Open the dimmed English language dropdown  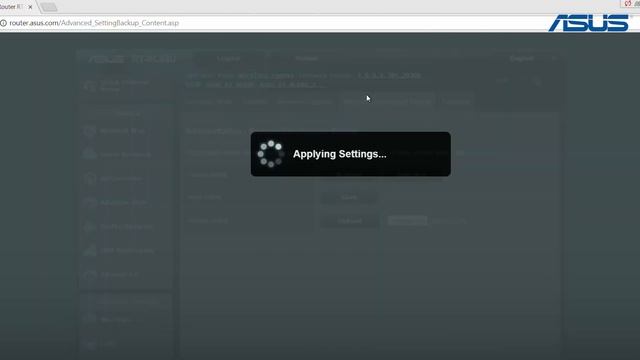[x=531, y=59]
